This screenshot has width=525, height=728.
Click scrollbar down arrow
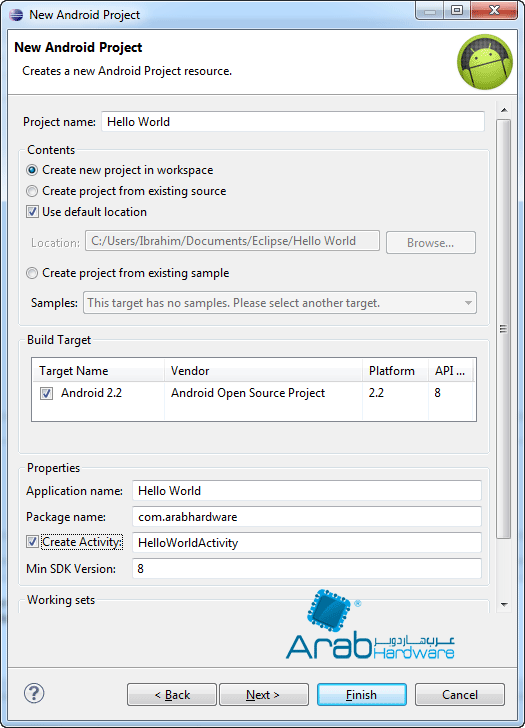(504, 604)
